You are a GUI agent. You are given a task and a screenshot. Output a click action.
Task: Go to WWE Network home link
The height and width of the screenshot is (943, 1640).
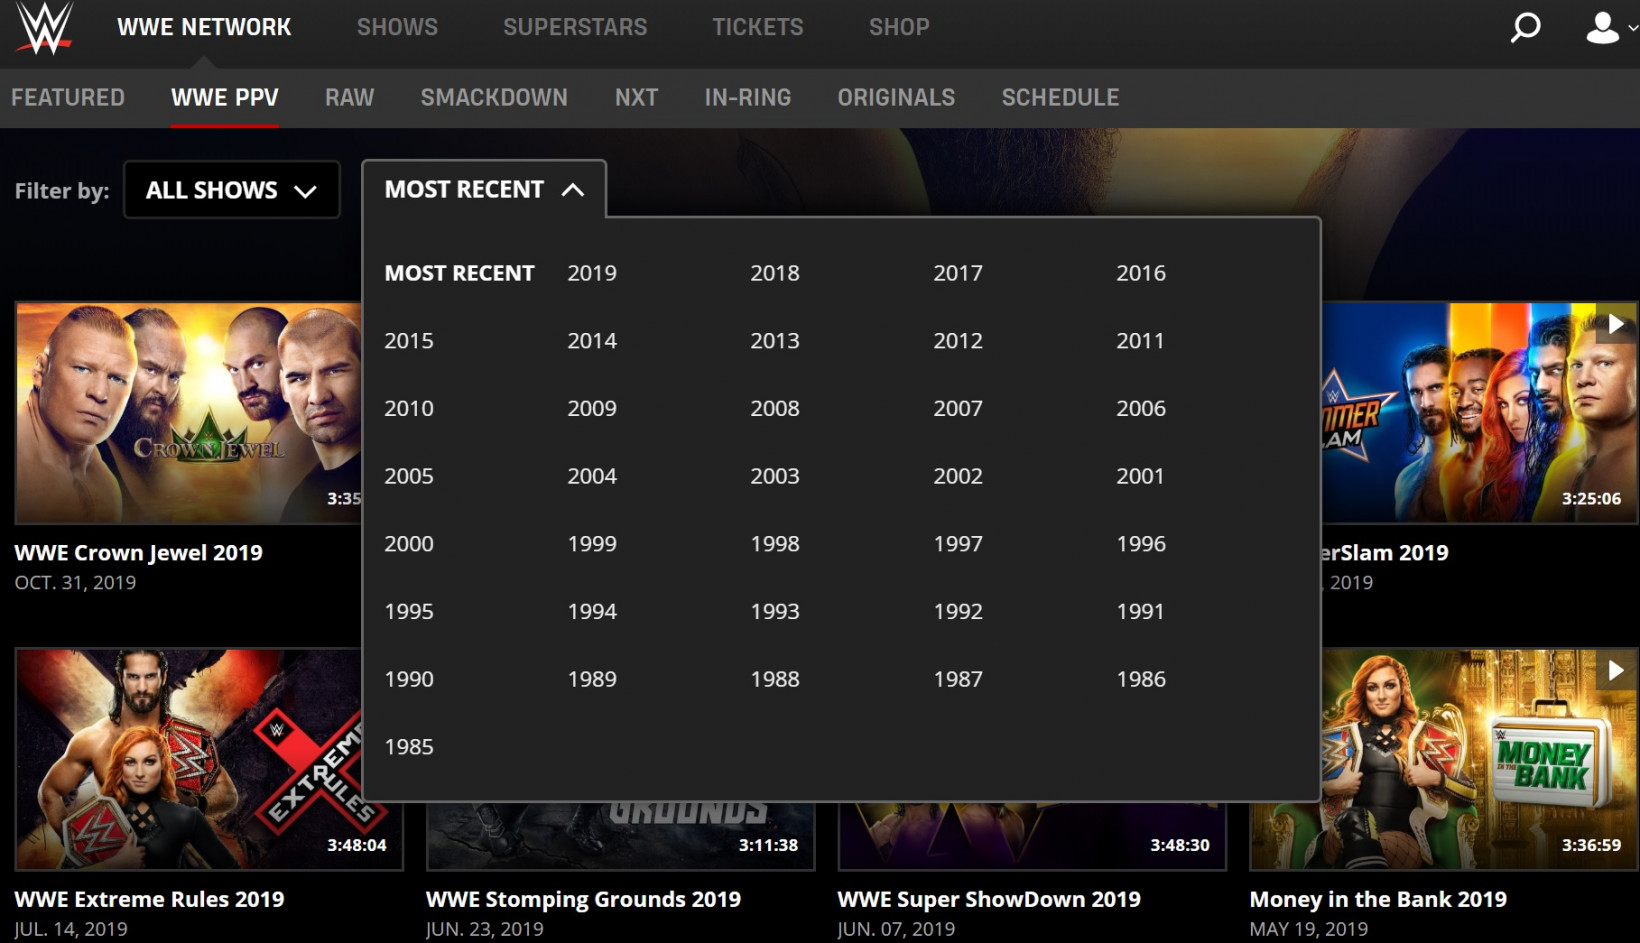tap(204, 27)
